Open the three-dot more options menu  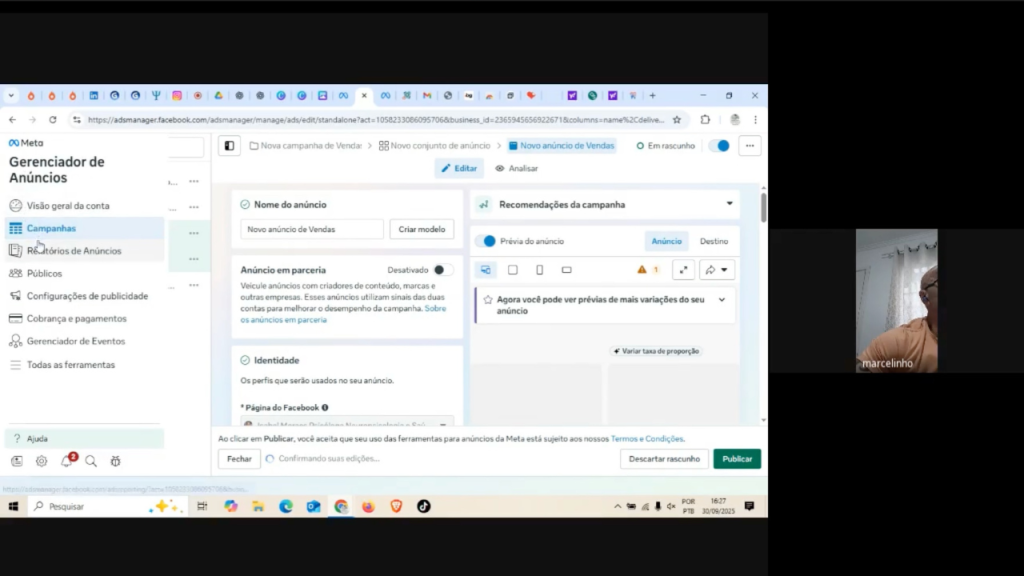pyautogui.click(x=750, y=146)
